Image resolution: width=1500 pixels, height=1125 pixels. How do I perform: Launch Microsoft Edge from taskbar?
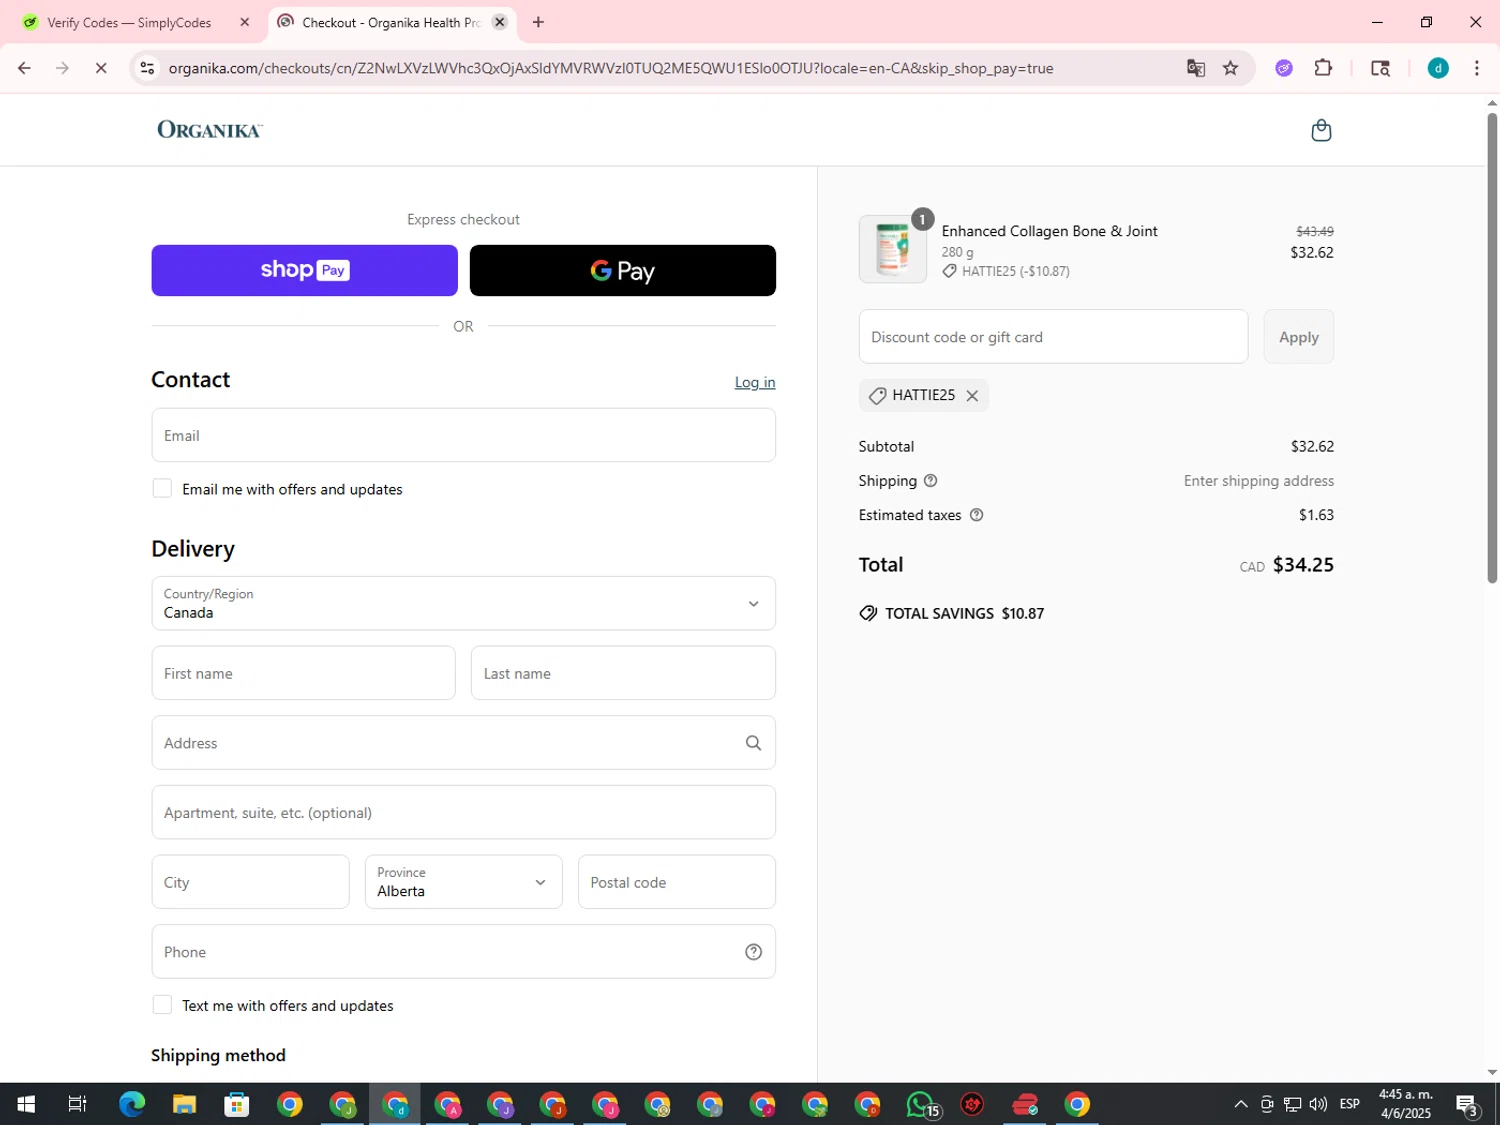point(131,1104)
